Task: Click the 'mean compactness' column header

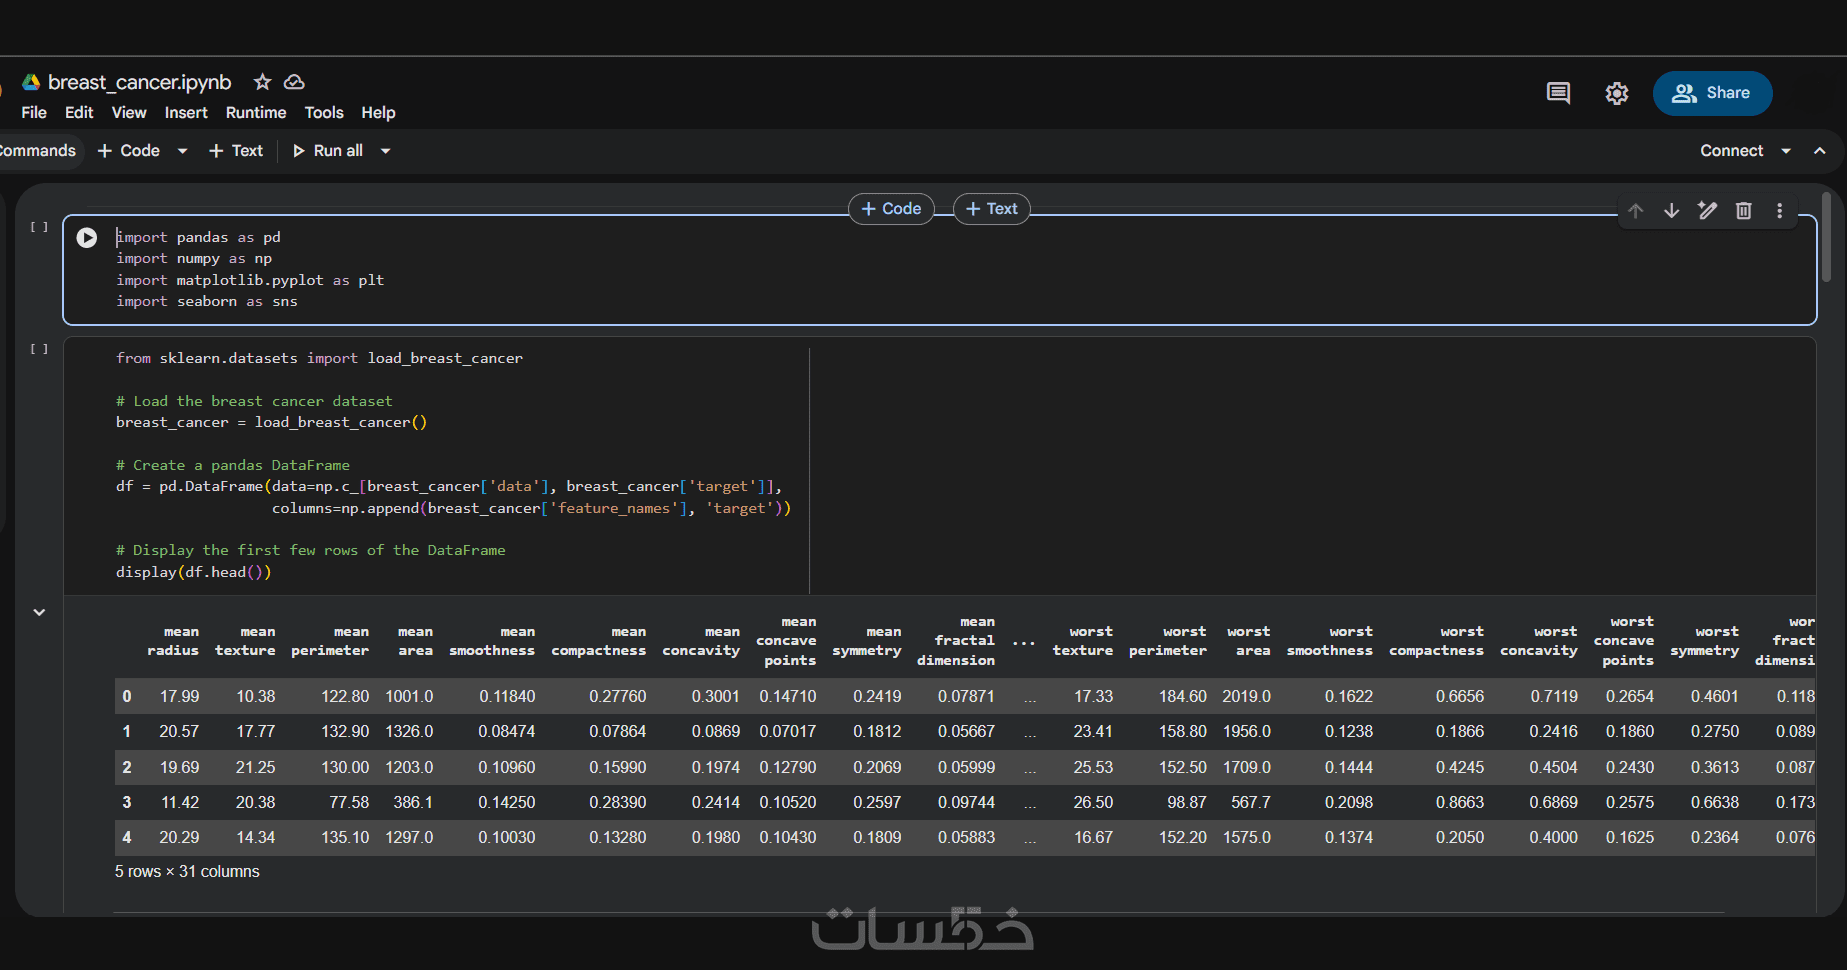Action: 599,641
